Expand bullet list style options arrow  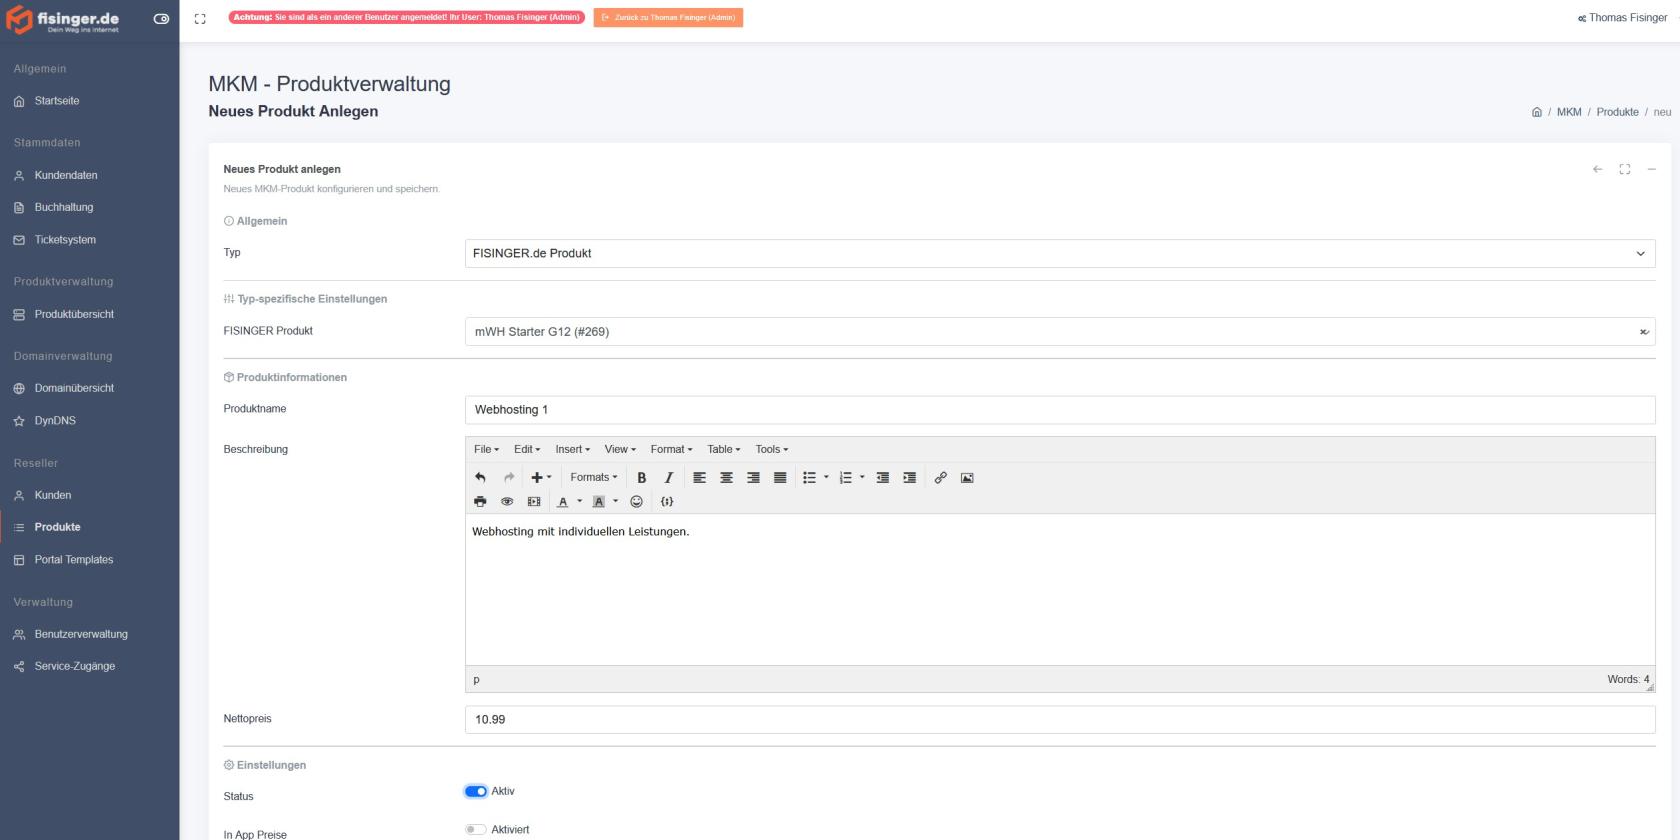coord(826,478)
